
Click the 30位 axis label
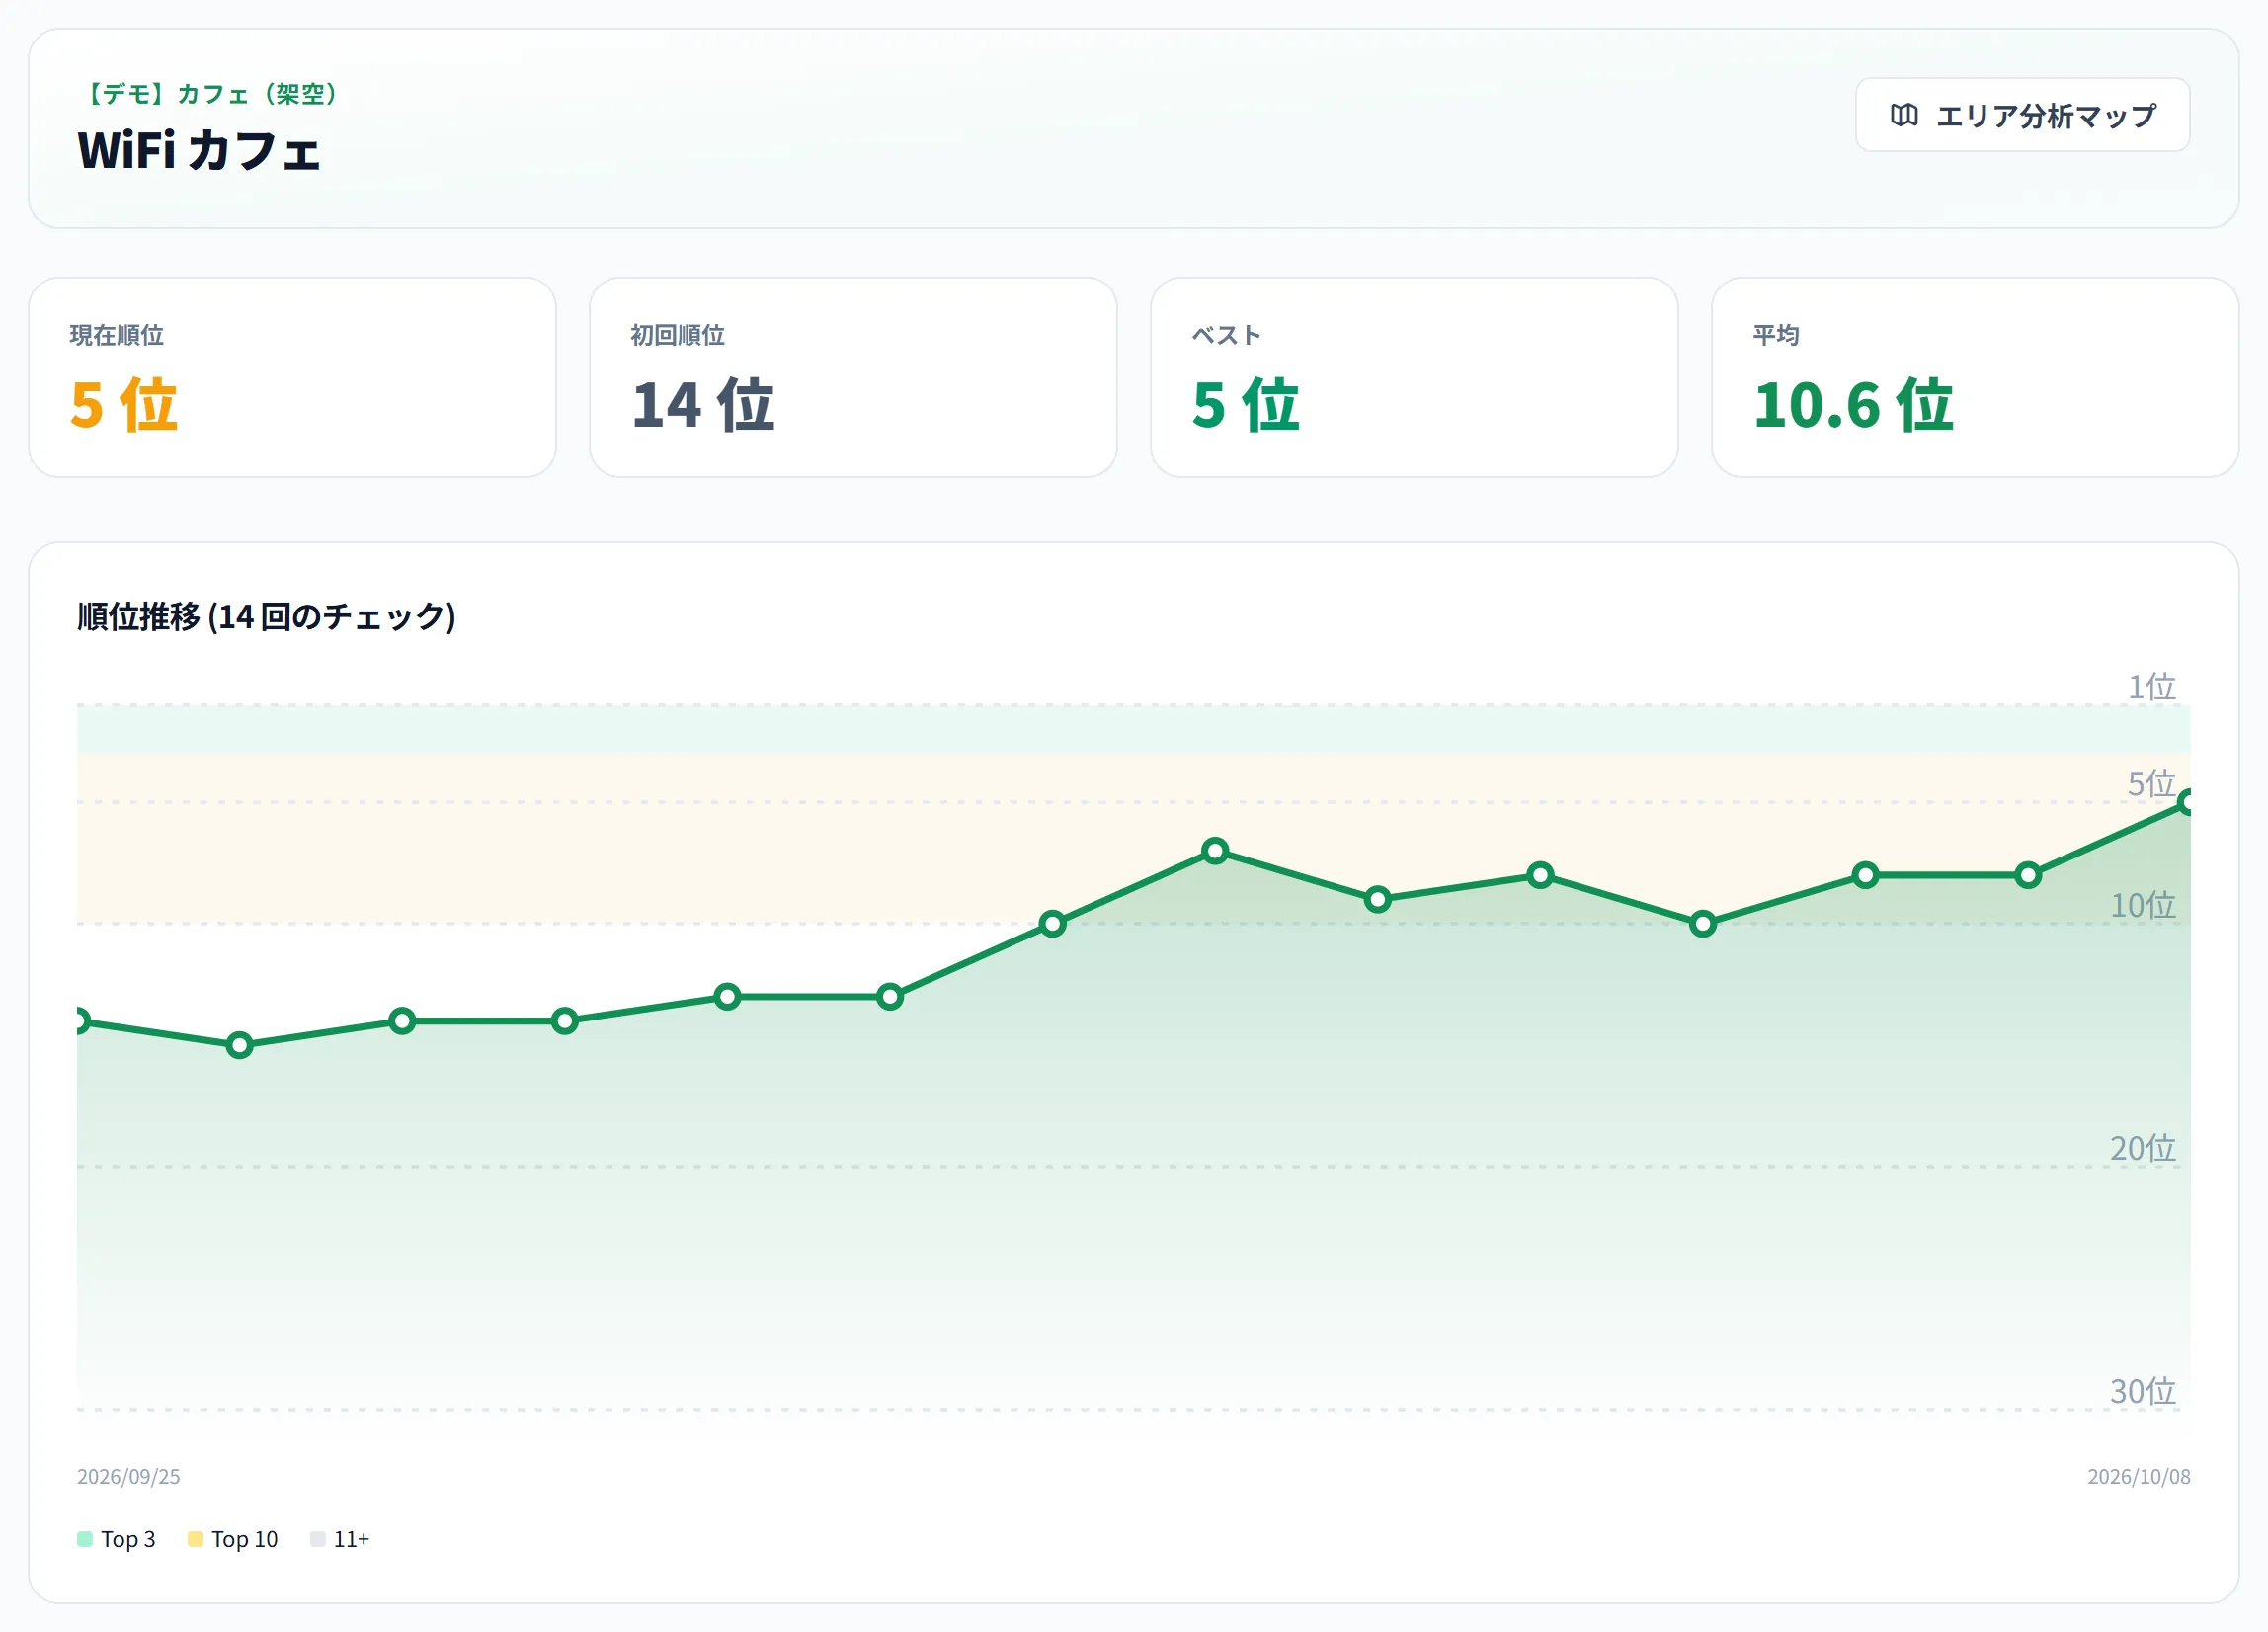[x=2143, y=1391]
